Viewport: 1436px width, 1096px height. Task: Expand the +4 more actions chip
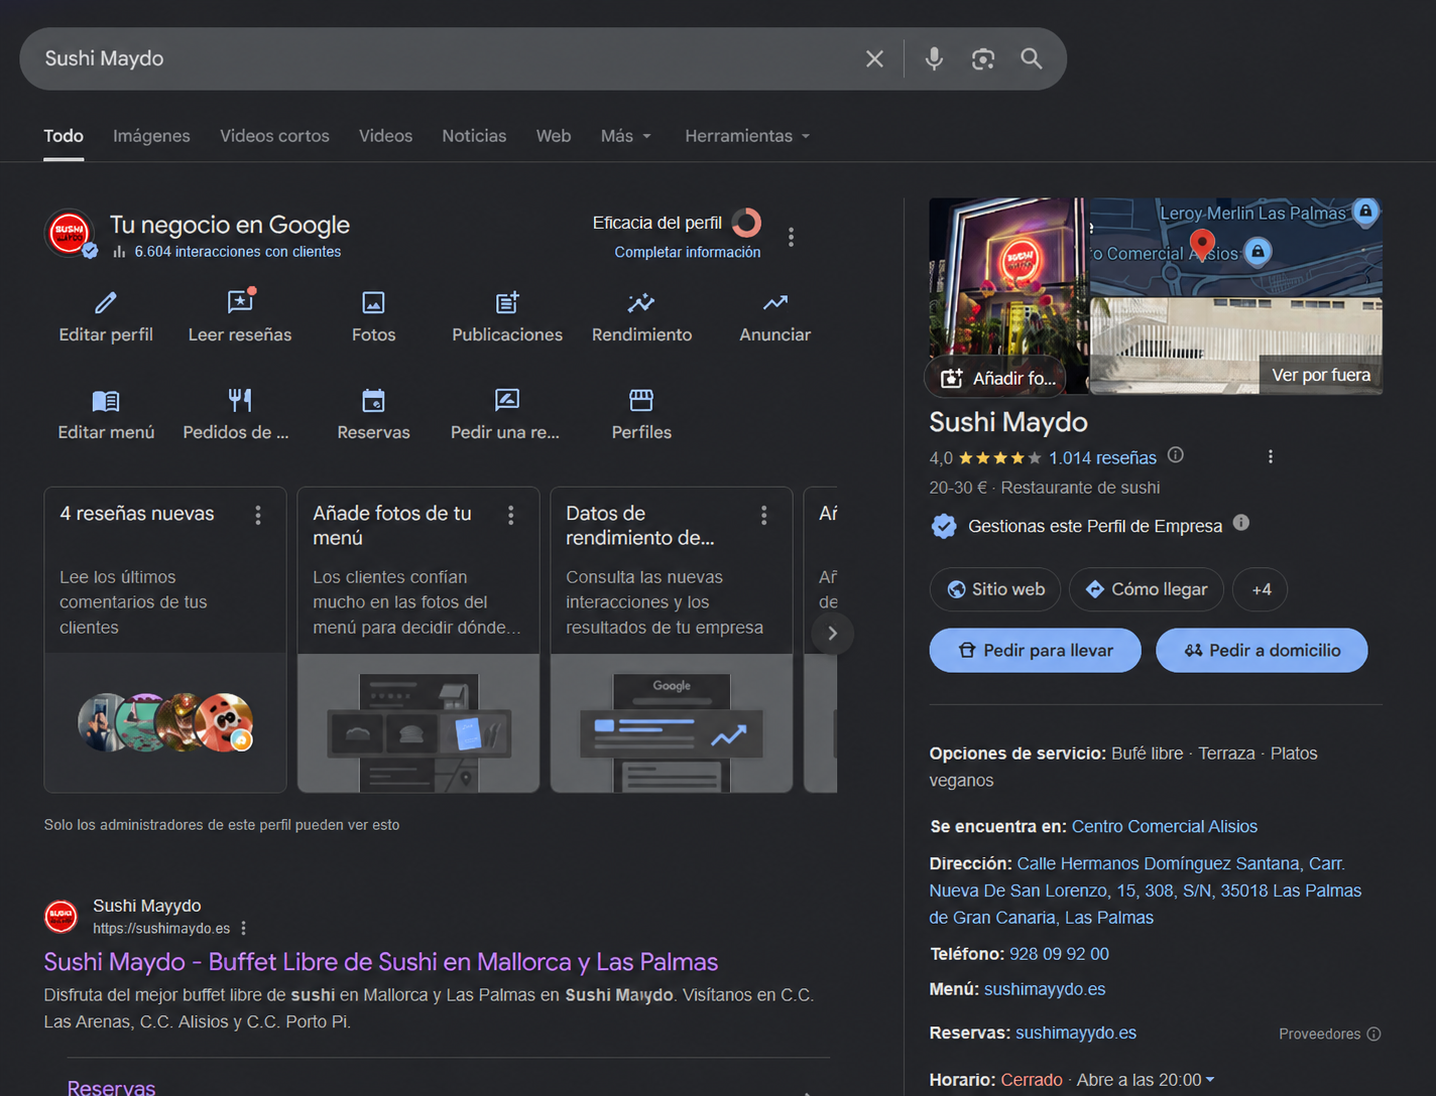(1260, 589)
